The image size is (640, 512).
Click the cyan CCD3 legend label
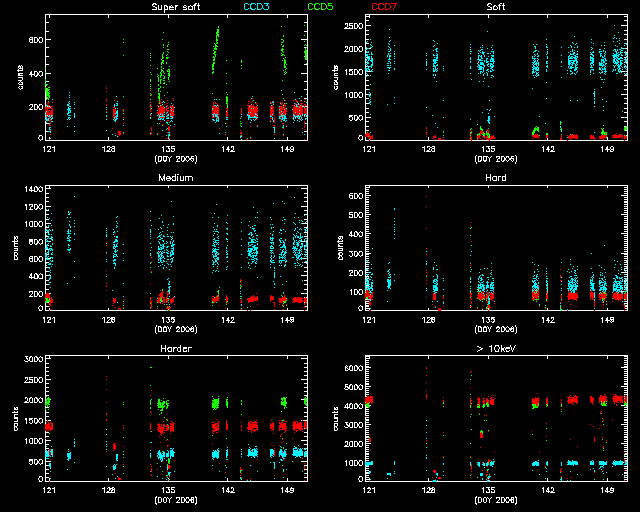pos(260,7)
